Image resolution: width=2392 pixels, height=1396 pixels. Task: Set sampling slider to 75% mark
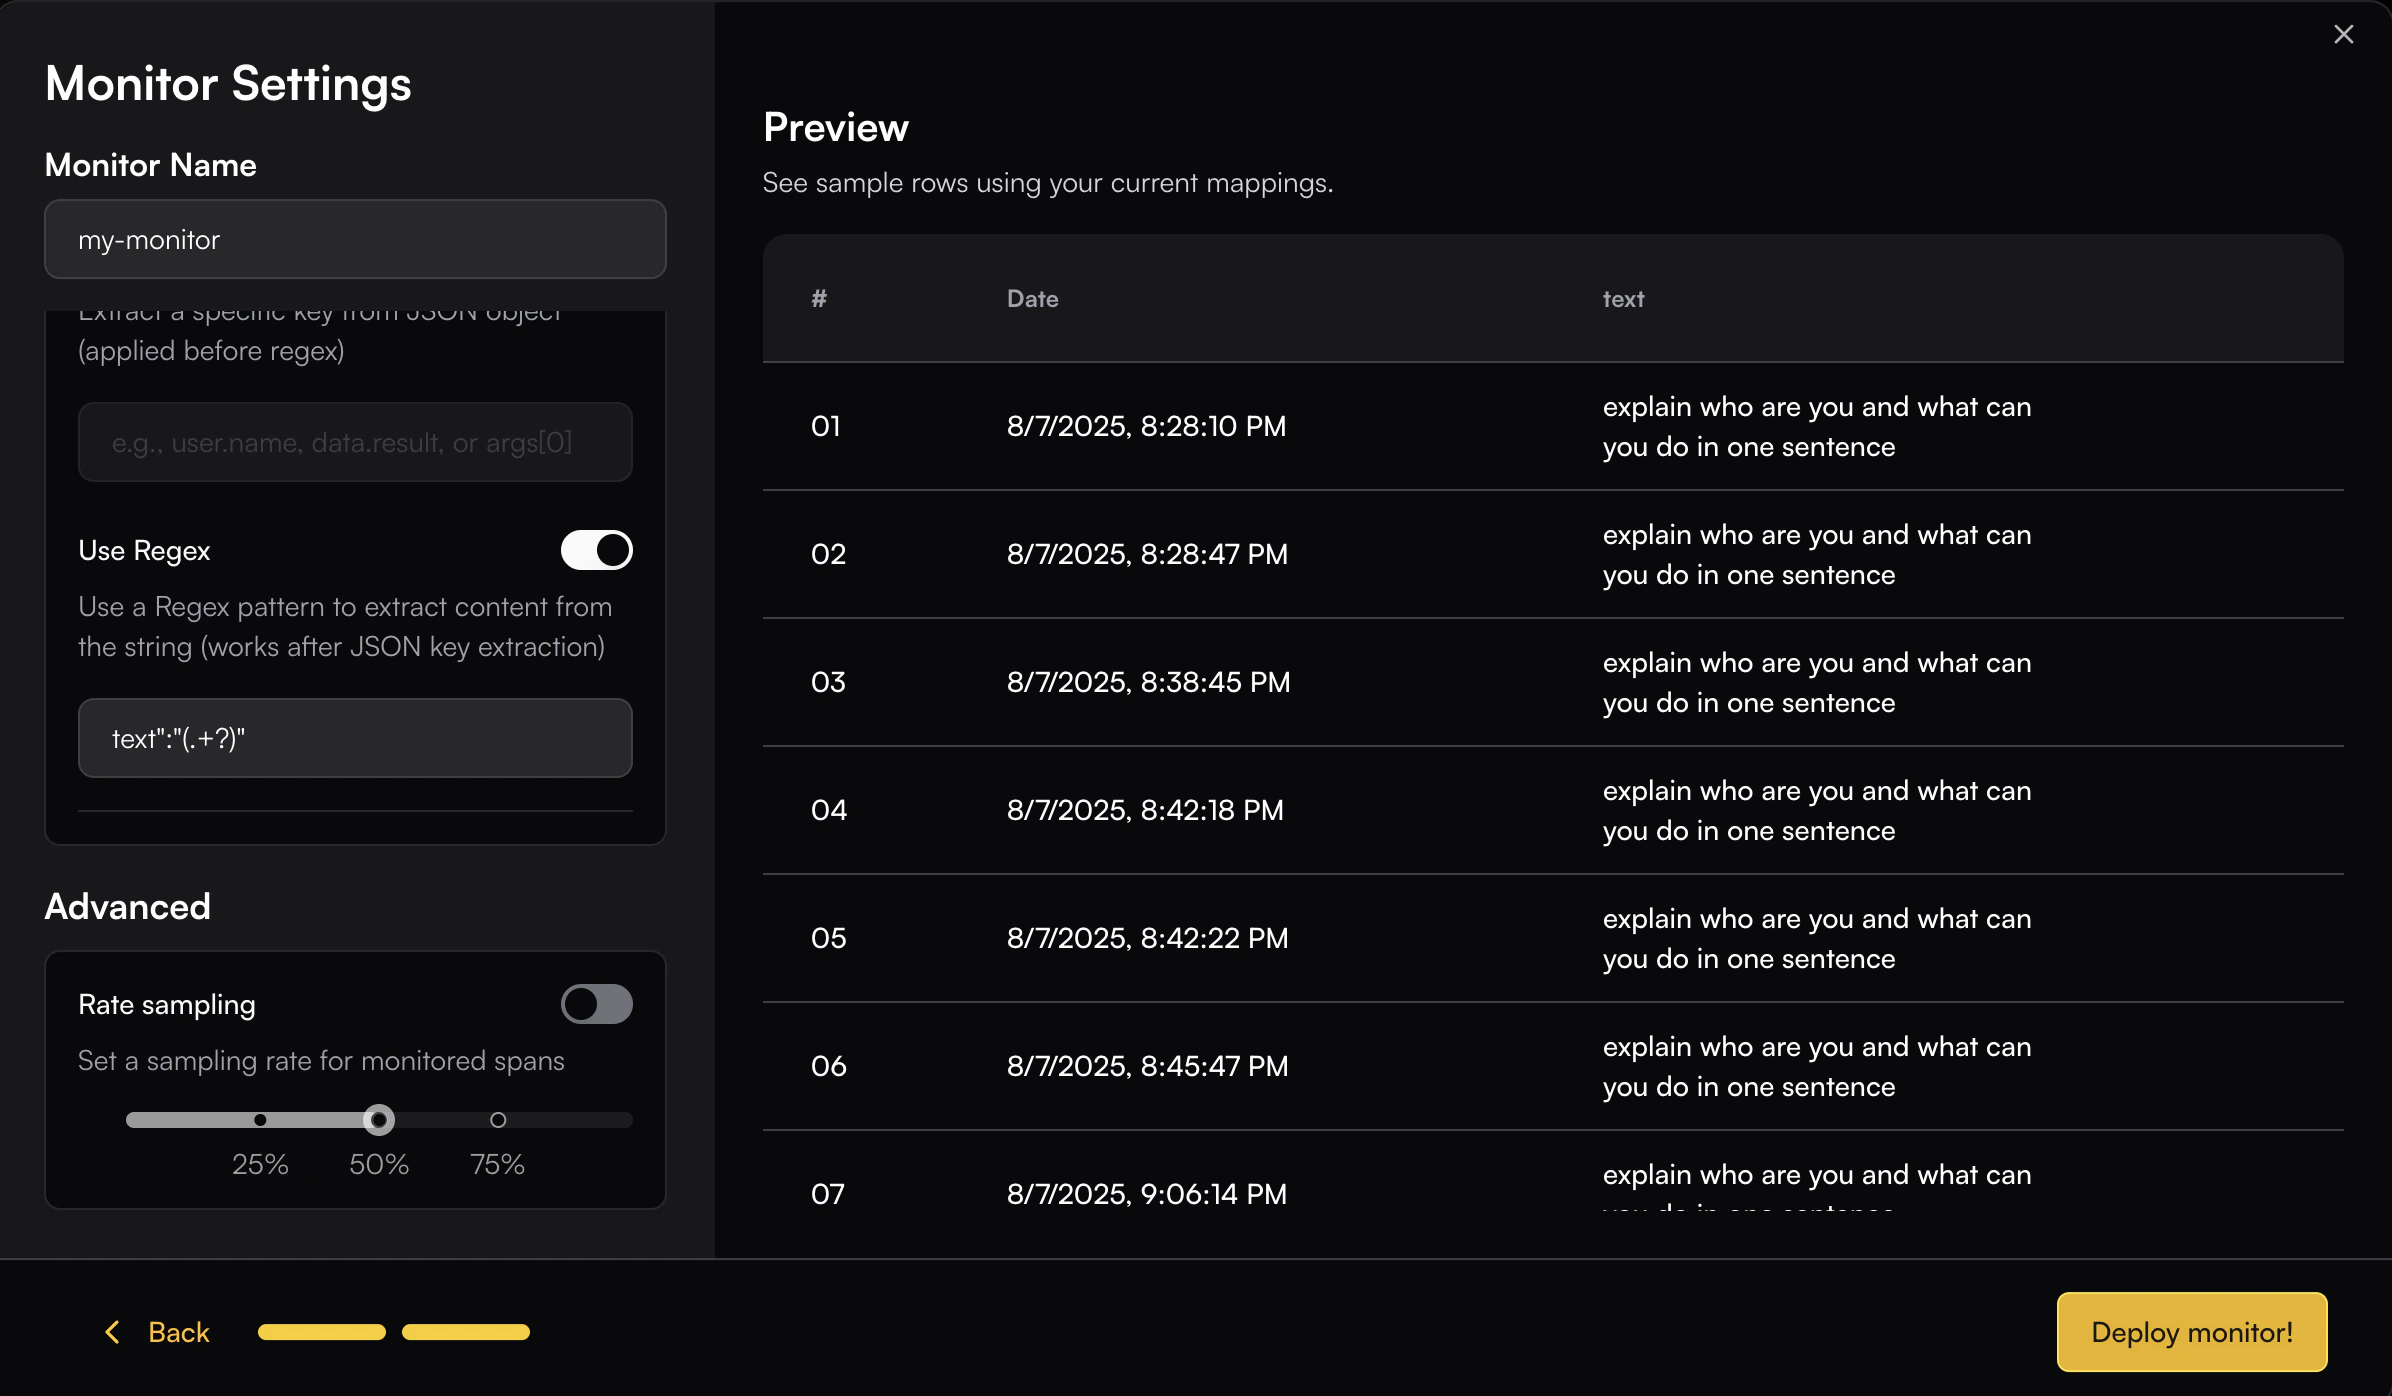(498, 1120)
